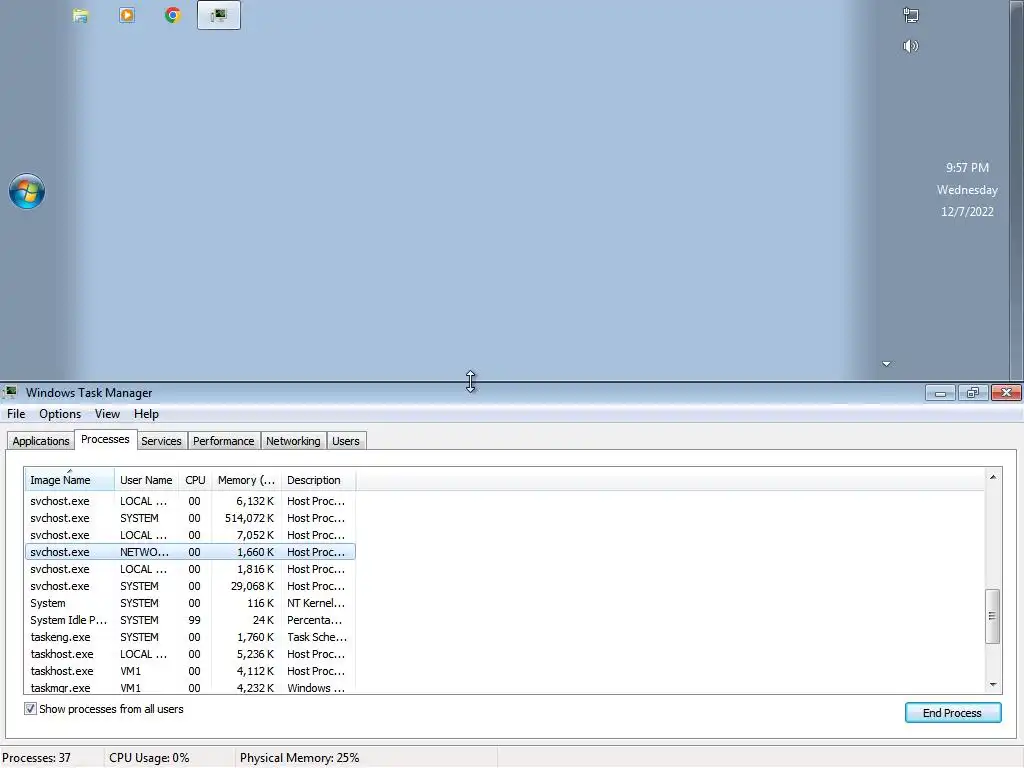
Task: Click End Process button
Action: 953,712
